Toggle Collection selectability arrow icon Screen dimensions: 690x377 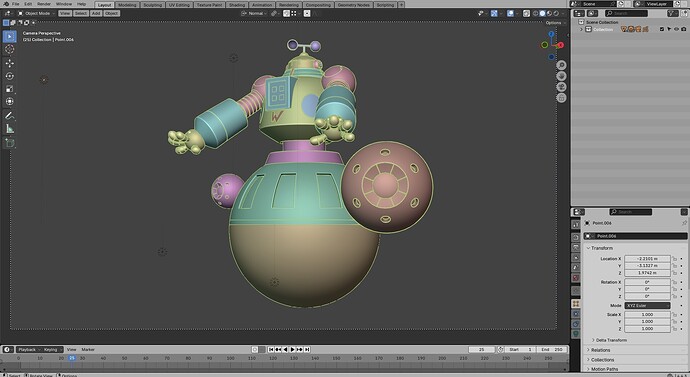click(x=669, y=29)
